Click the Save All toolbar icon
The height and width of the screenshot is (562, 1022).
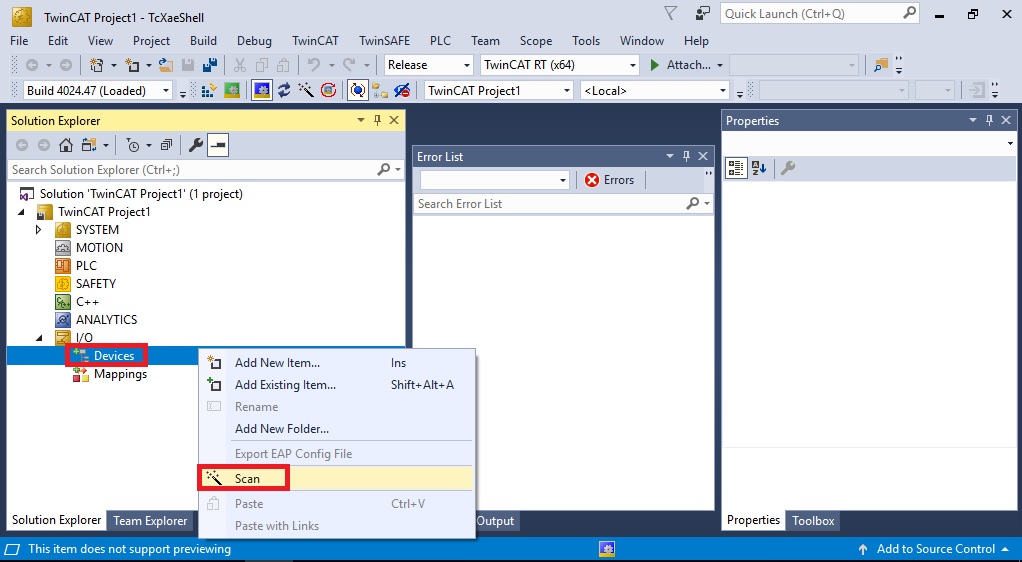click(210, 65)
